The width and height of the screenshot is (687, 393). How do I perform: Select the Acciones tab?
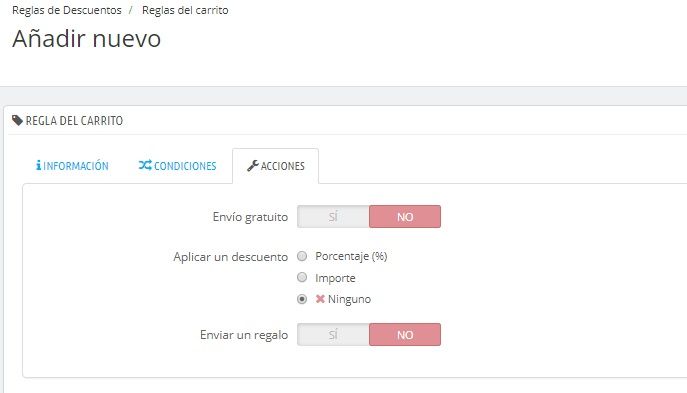coord(276,166)
